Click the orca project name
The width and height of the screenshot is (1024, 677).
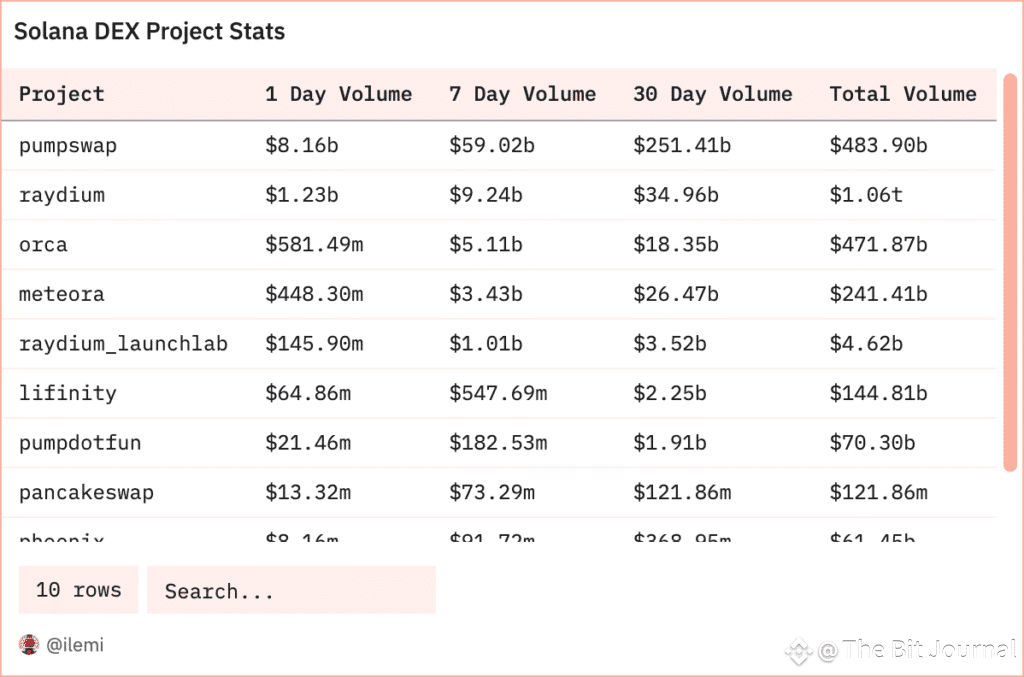[x=43, y=245]
